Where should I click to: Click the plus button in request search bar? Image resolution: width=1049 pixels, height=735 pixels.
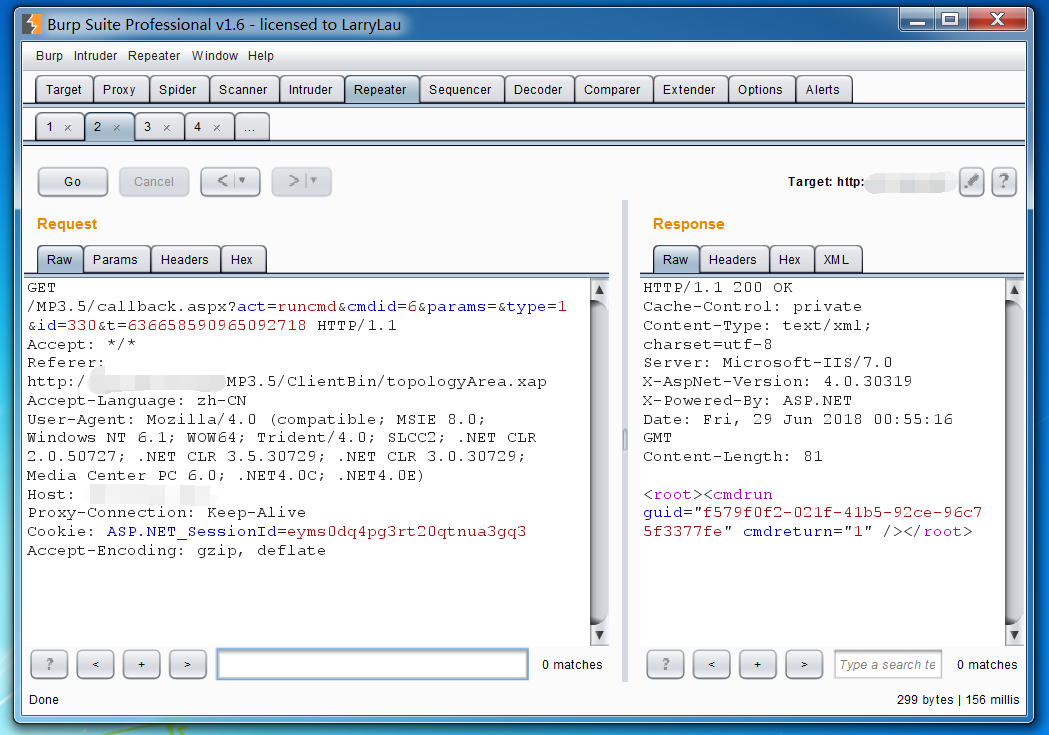click(141, 664)
